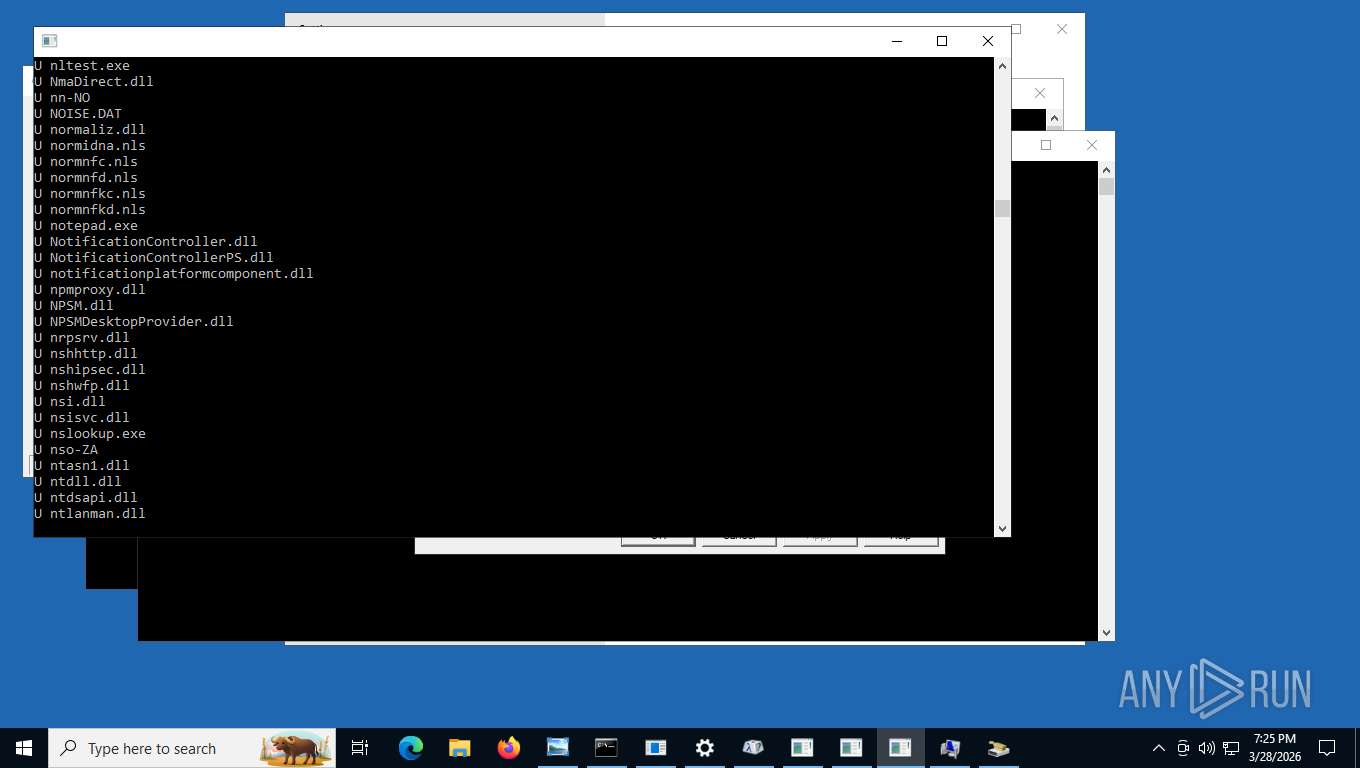This screenshot has height=768, width=1360.
Task: Click the line nltest.exe
Action: click(x=90, y=65)
